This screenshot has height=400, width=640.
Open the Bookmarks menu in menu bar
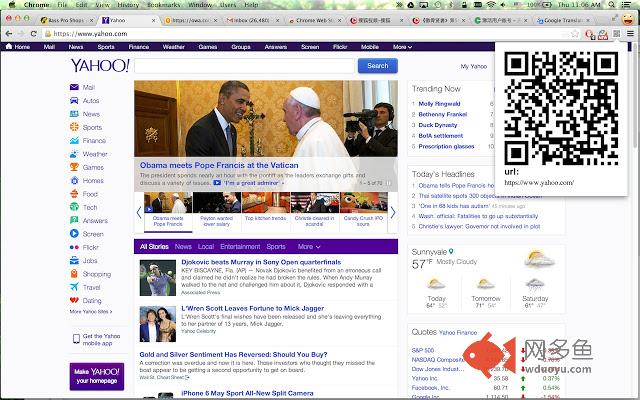(x=163, y=5)
